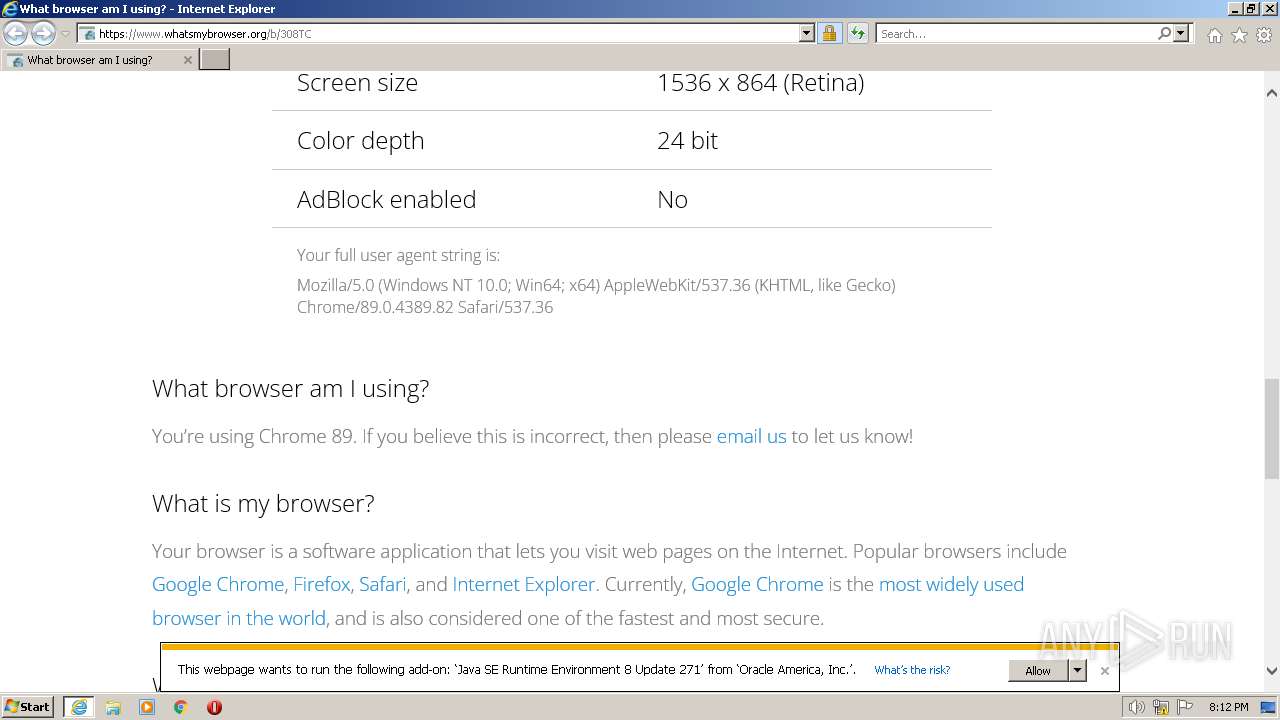Click the Internet Explorer taskbar icon

(x=79, y=707)
